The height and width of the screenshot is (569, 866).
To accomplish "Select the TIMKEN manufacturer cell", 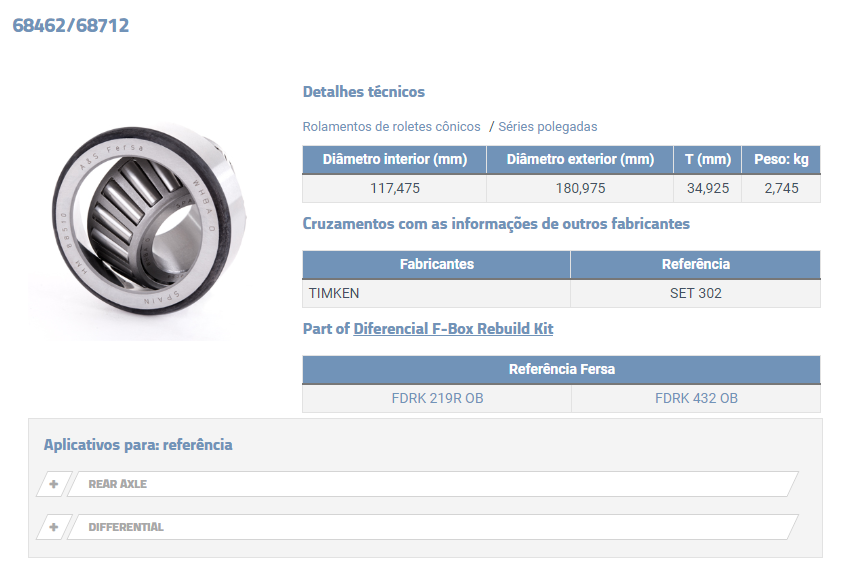I will click(x=436, y=294).
